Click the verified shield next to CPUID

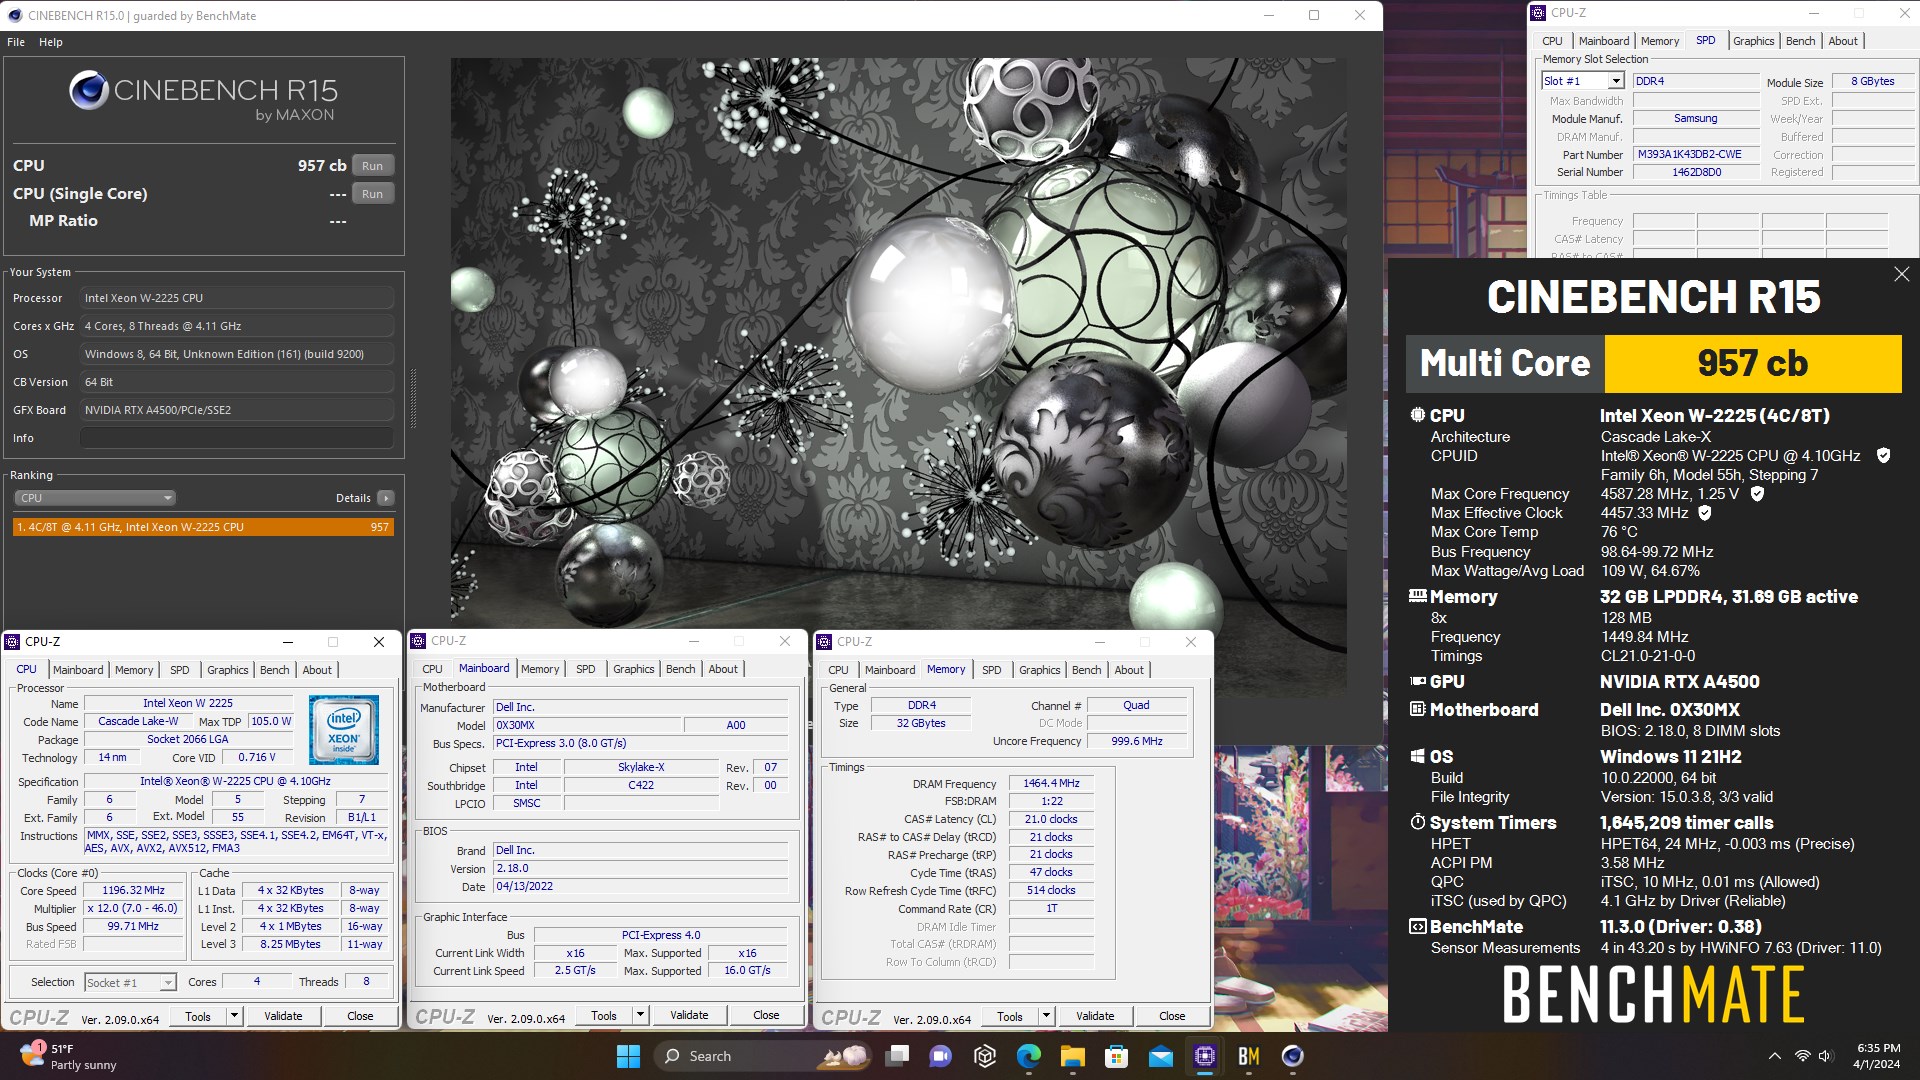tap(1884, 456)
